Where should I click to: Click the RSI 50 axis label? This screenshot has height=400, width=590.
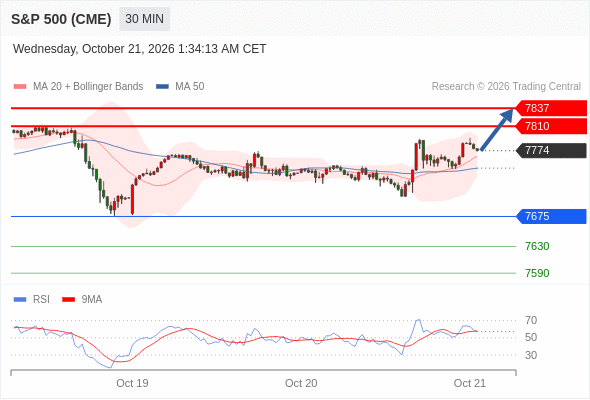[x=531, y=337]
